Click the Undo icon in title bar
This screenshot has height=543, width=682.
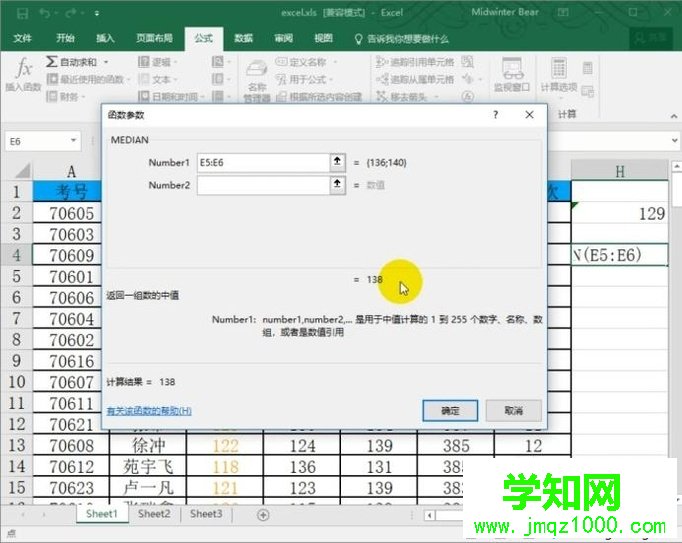coord(44,13)
